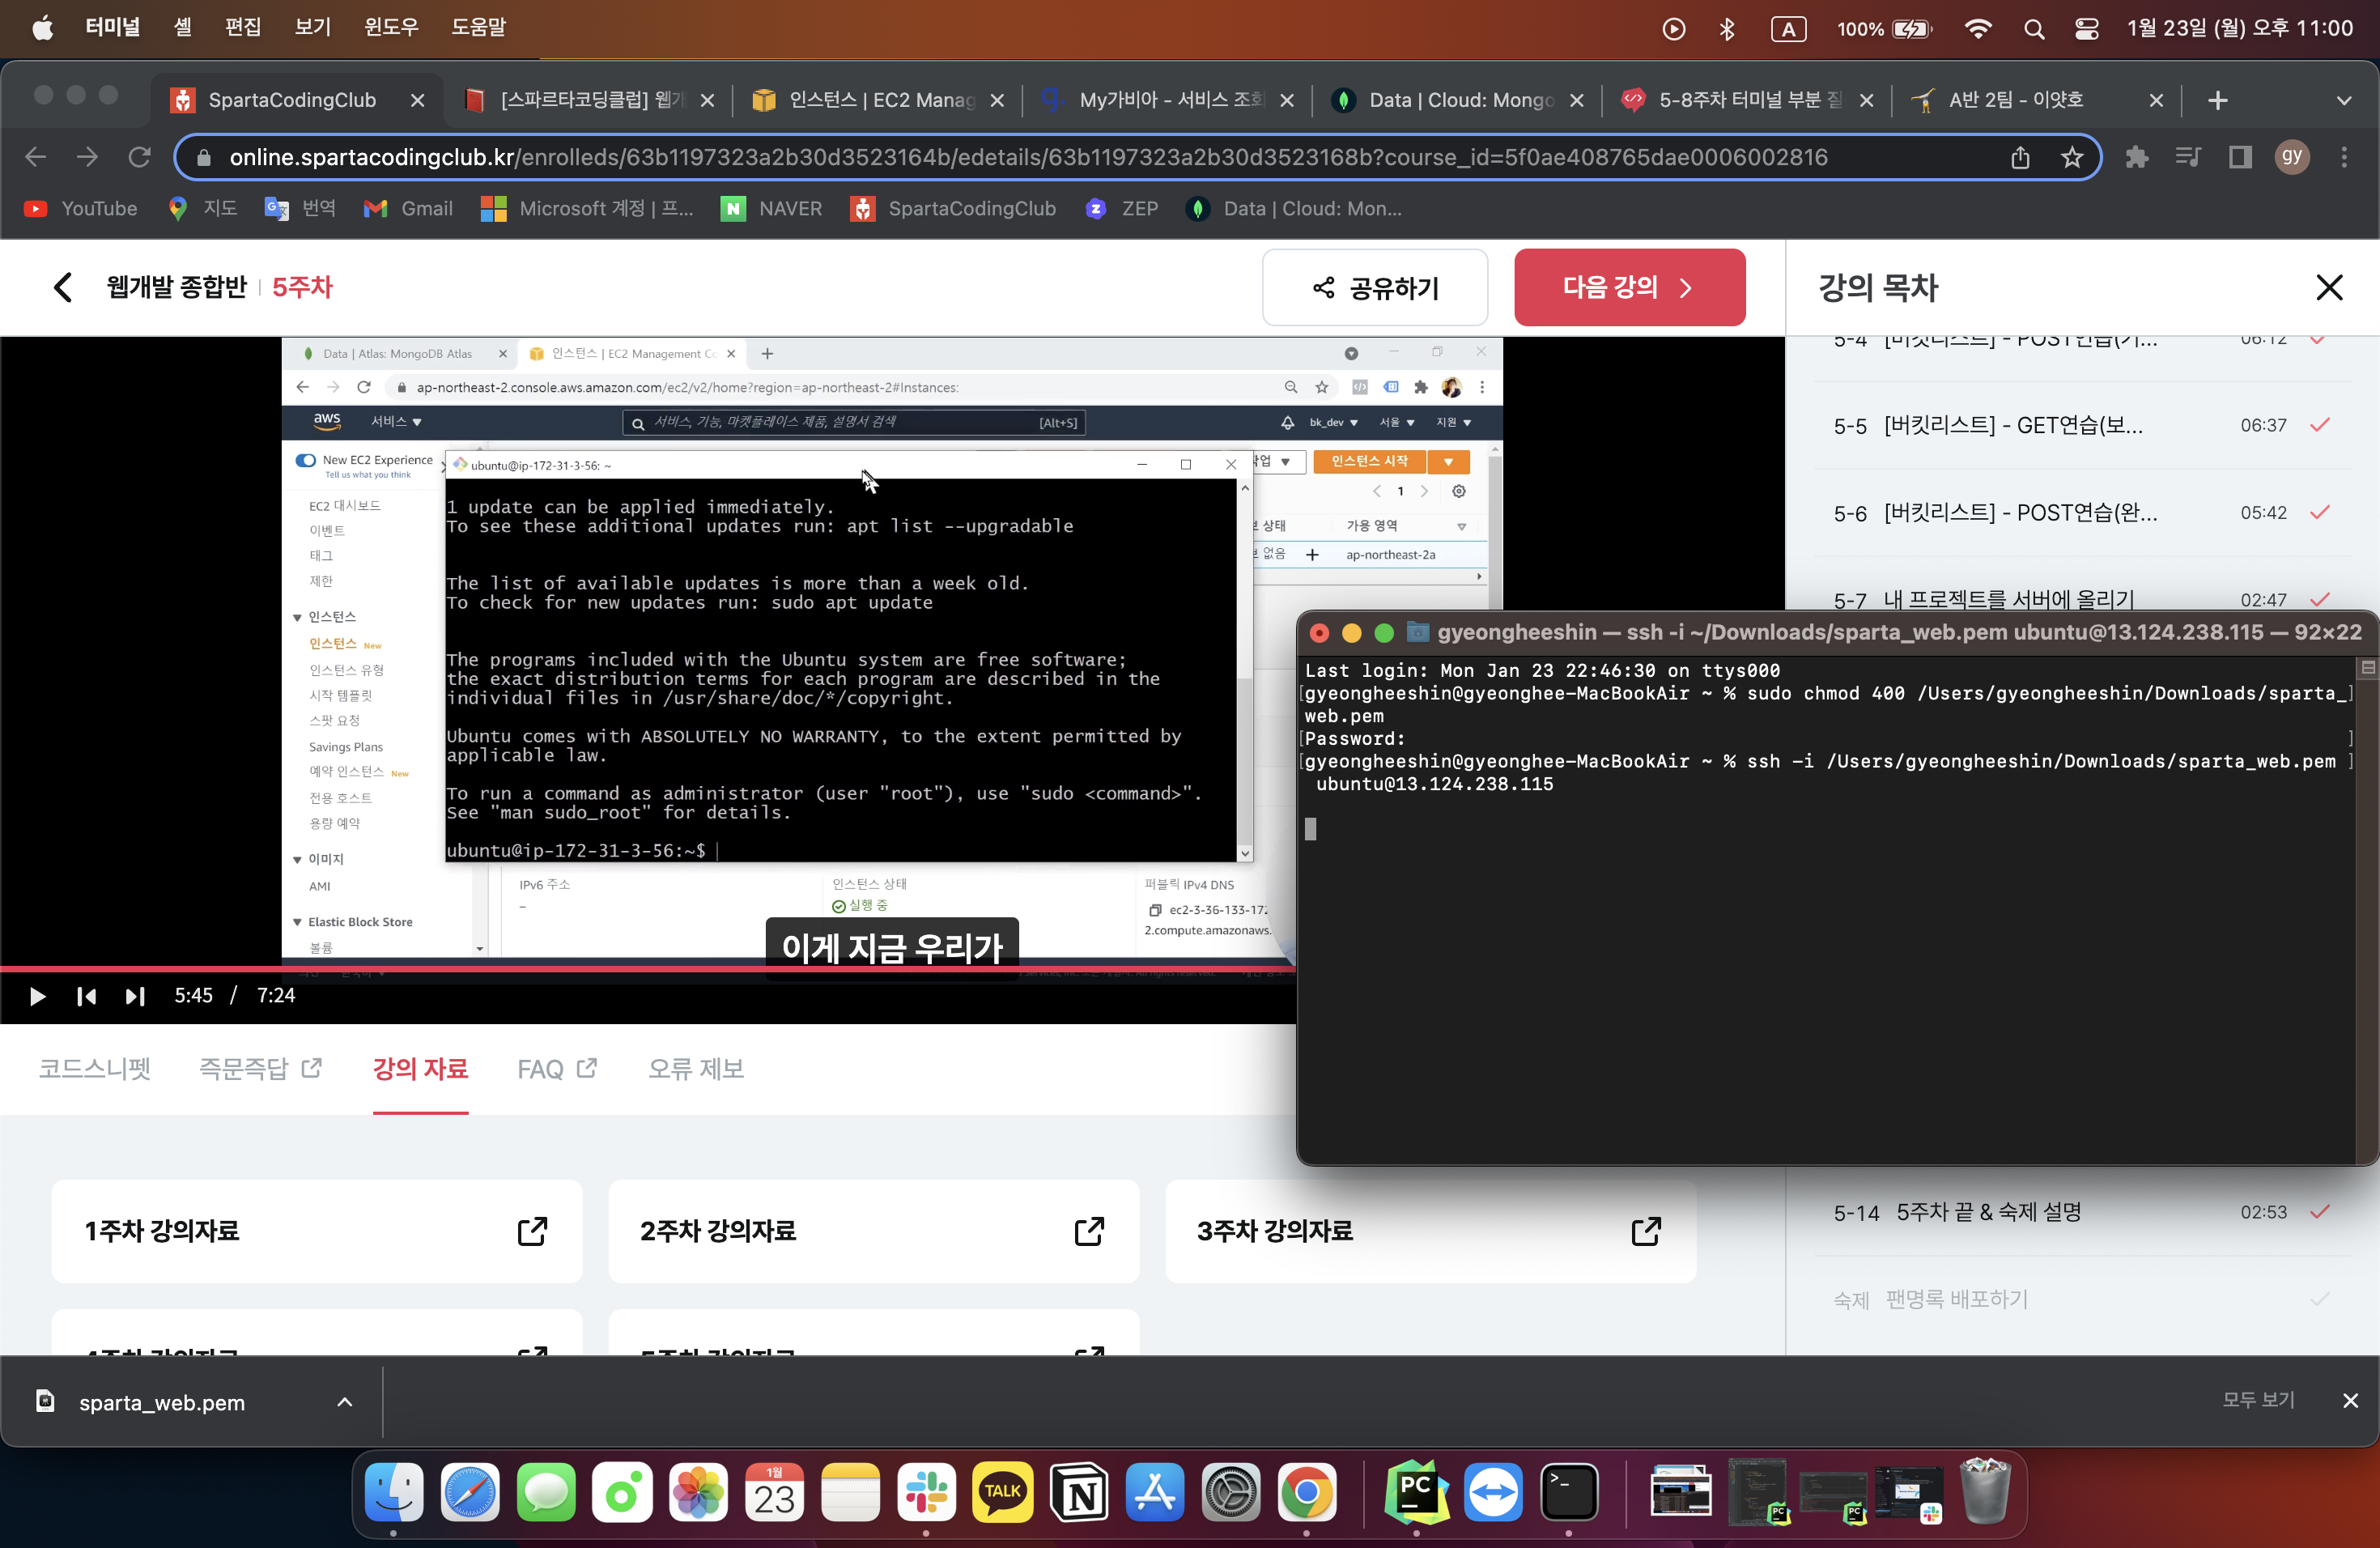This screenshot has width=2380, height=1548.
Task: Go to 다음 강의 next lecture
Action: [x=1629, y=287]
